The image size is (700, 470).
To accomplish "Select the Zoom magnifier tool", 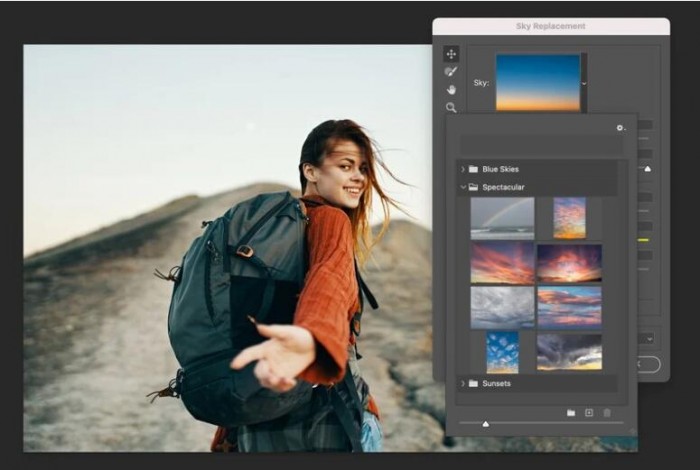I will click(451, 108).
